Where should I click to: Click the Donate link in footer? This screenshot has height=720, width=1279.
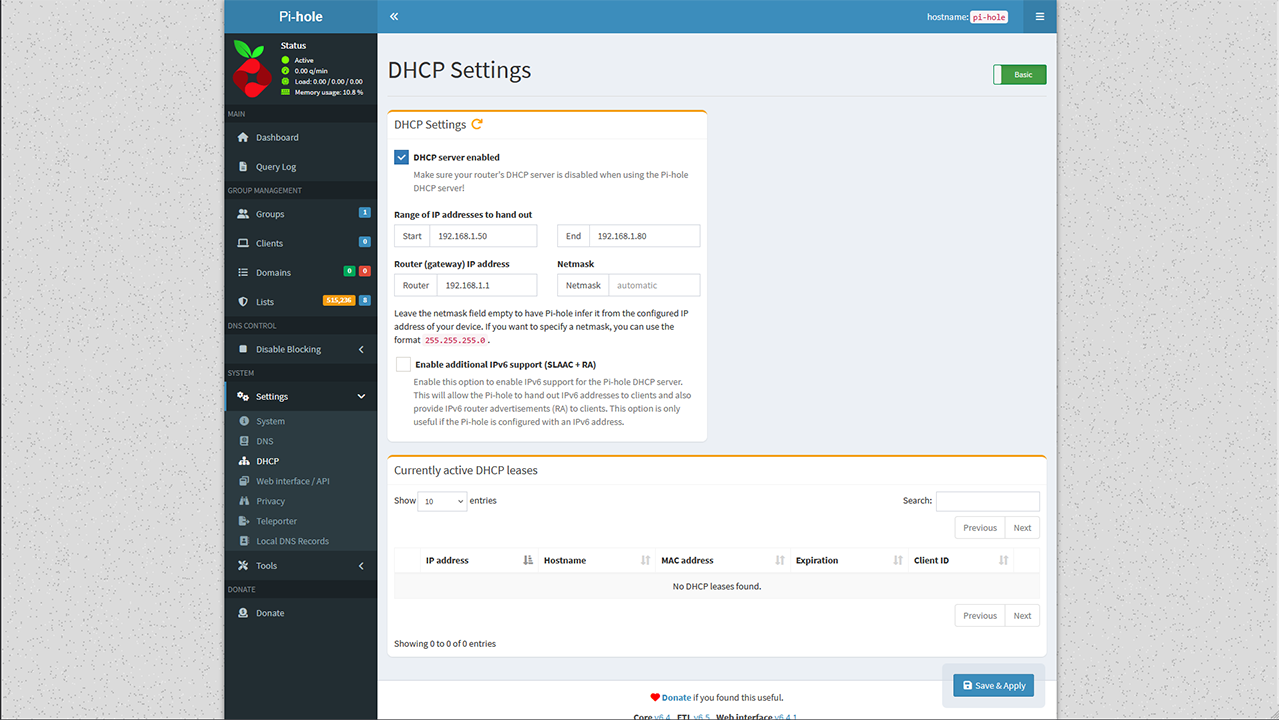(x=676, y=698)
